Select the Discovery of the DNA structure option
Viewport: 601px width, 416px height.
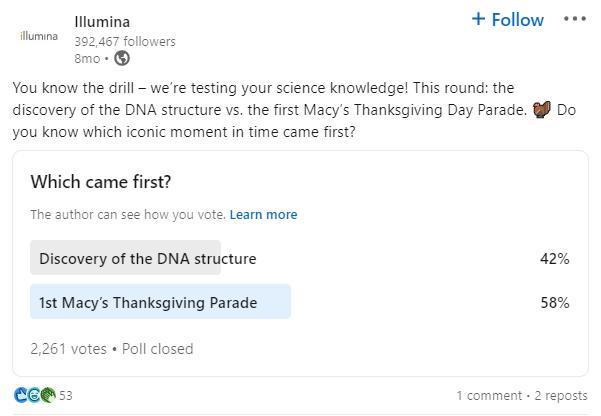(x=147, y=258)
